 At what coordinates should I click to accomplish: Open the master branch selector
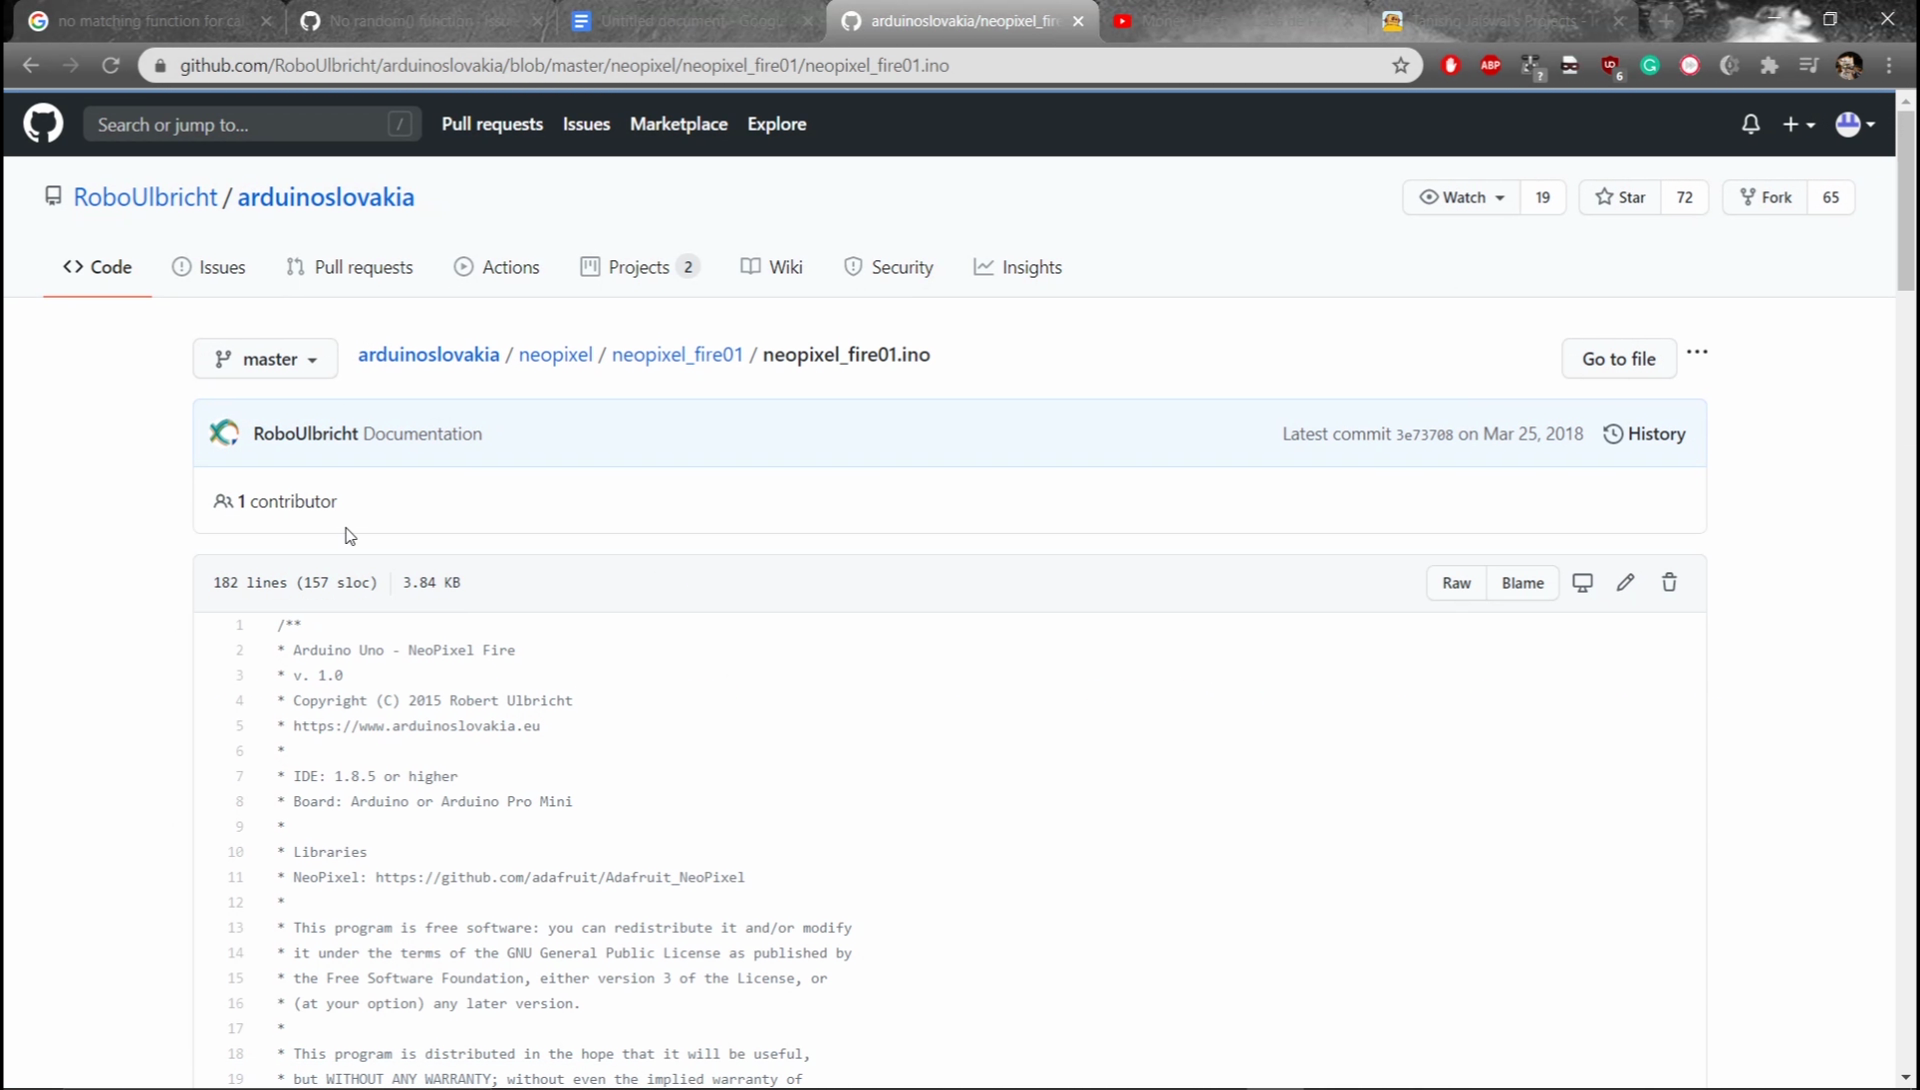[265, 359]
